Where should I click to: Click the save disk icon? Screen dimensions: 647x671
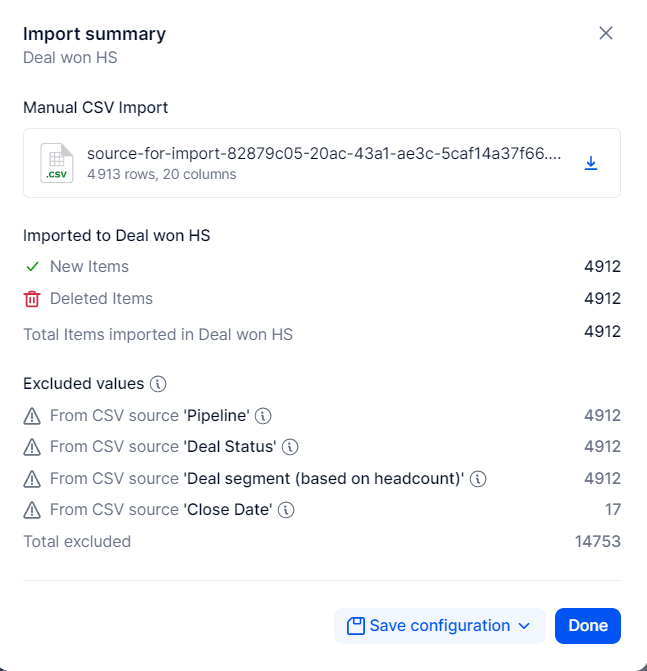(356, 626)
